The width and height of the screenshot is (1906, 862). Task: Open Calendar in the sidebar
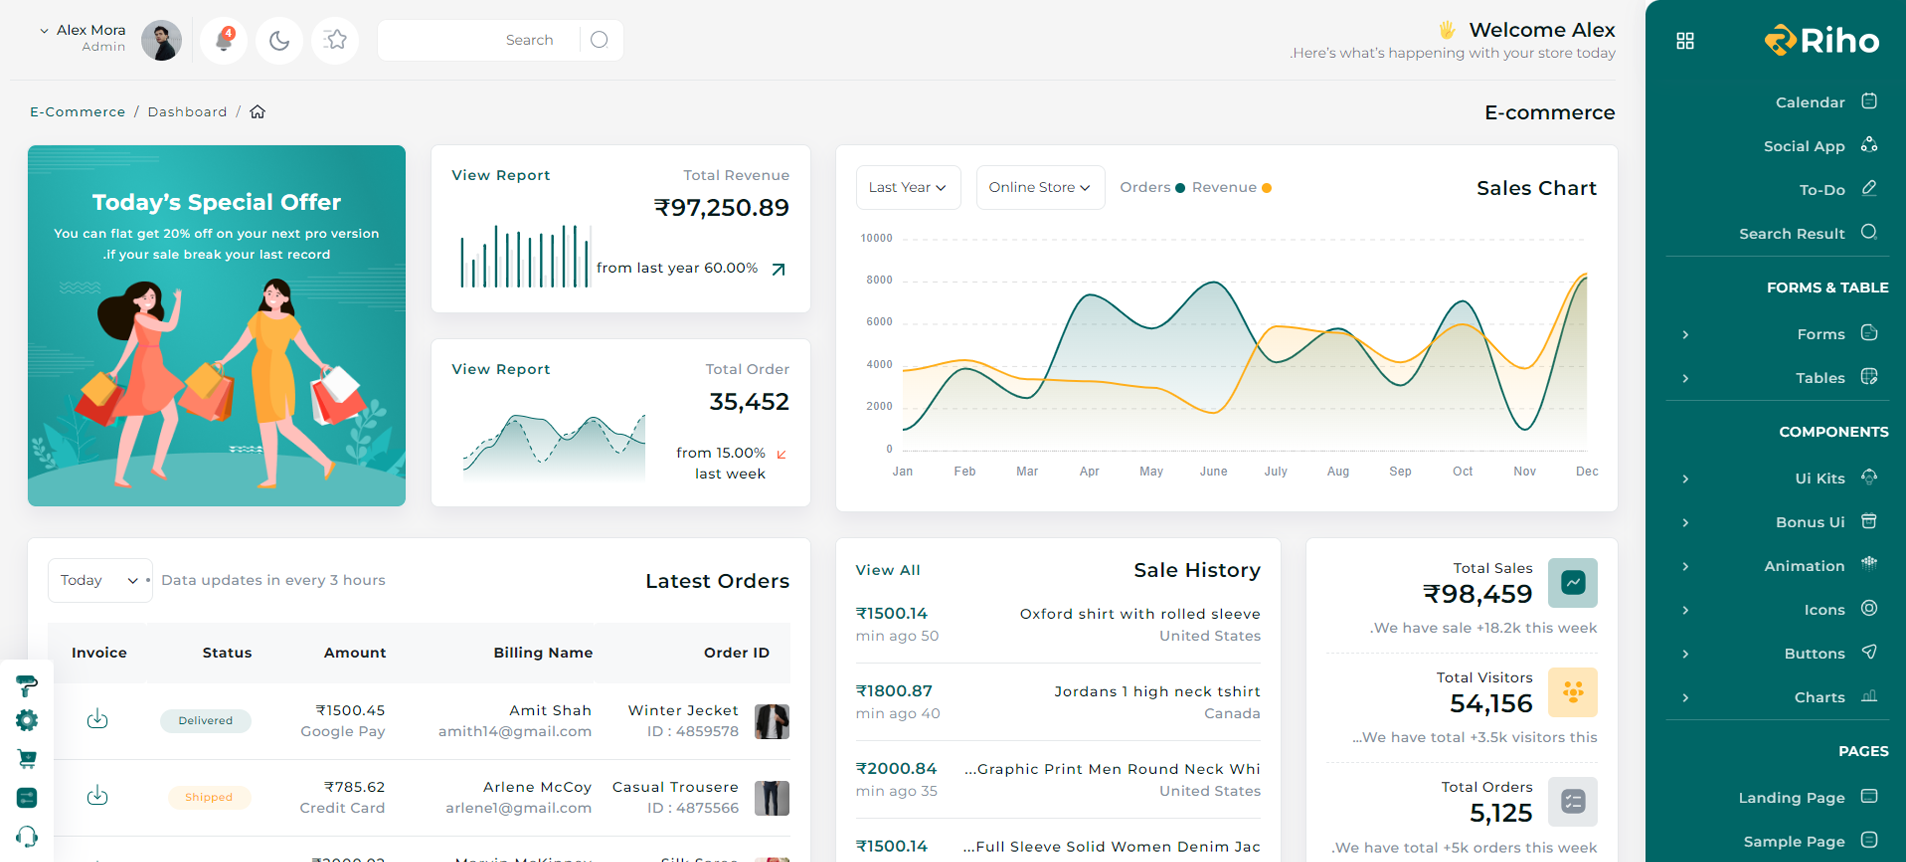point(1809,102)
